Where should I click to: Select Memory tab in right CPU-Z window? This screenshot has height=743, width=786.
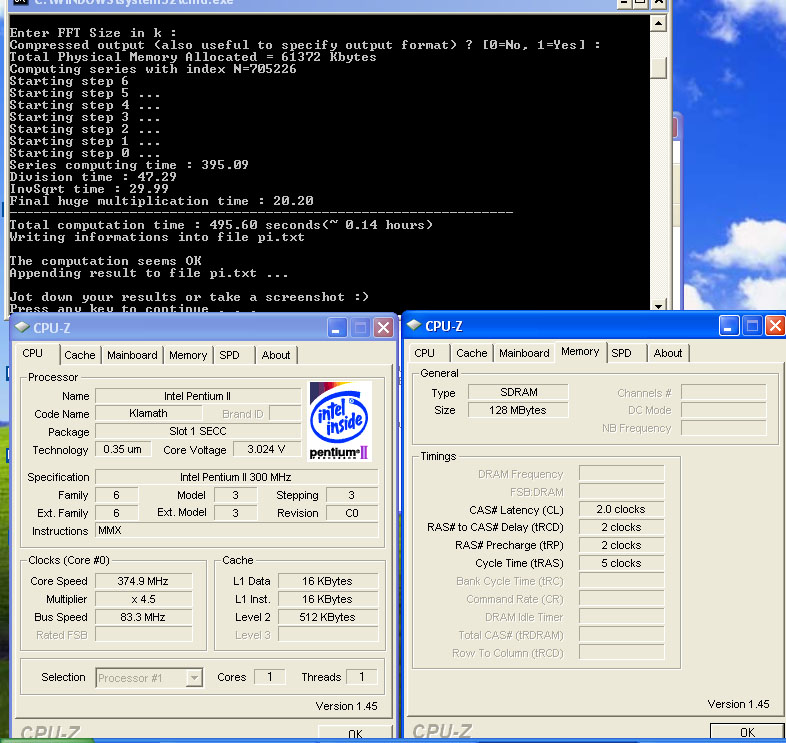click(580, 351)
